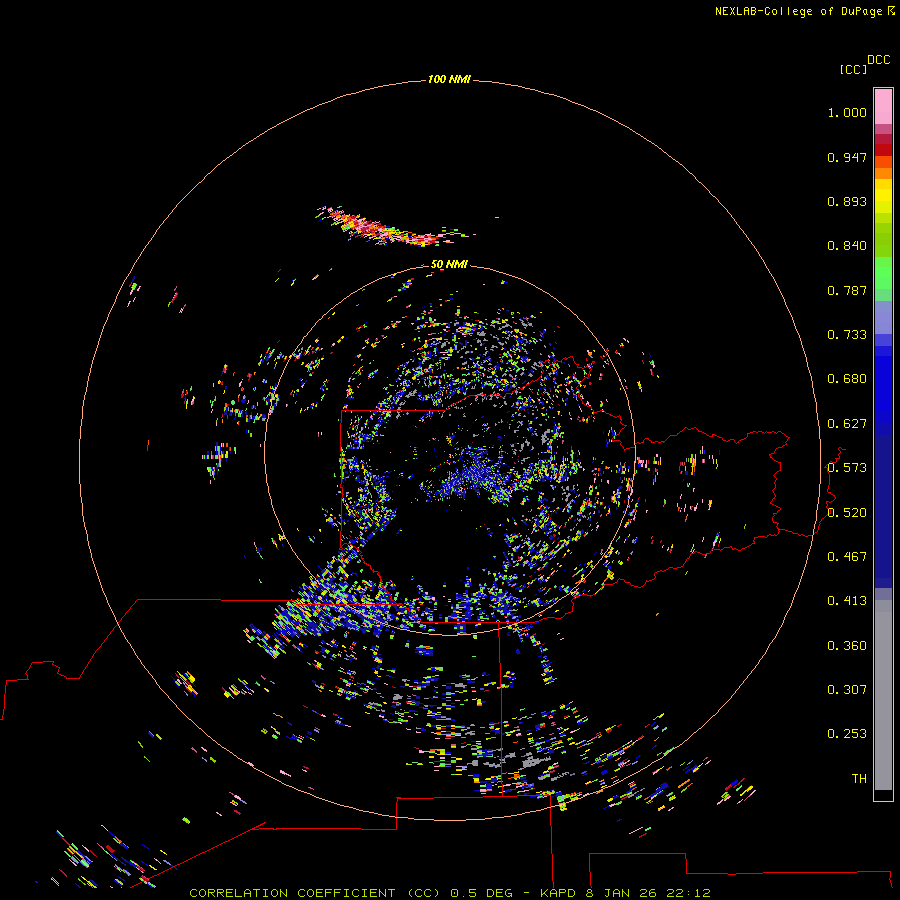Click the [CC] unit label above the color bar
900x900 pixels.
(853, 69)
